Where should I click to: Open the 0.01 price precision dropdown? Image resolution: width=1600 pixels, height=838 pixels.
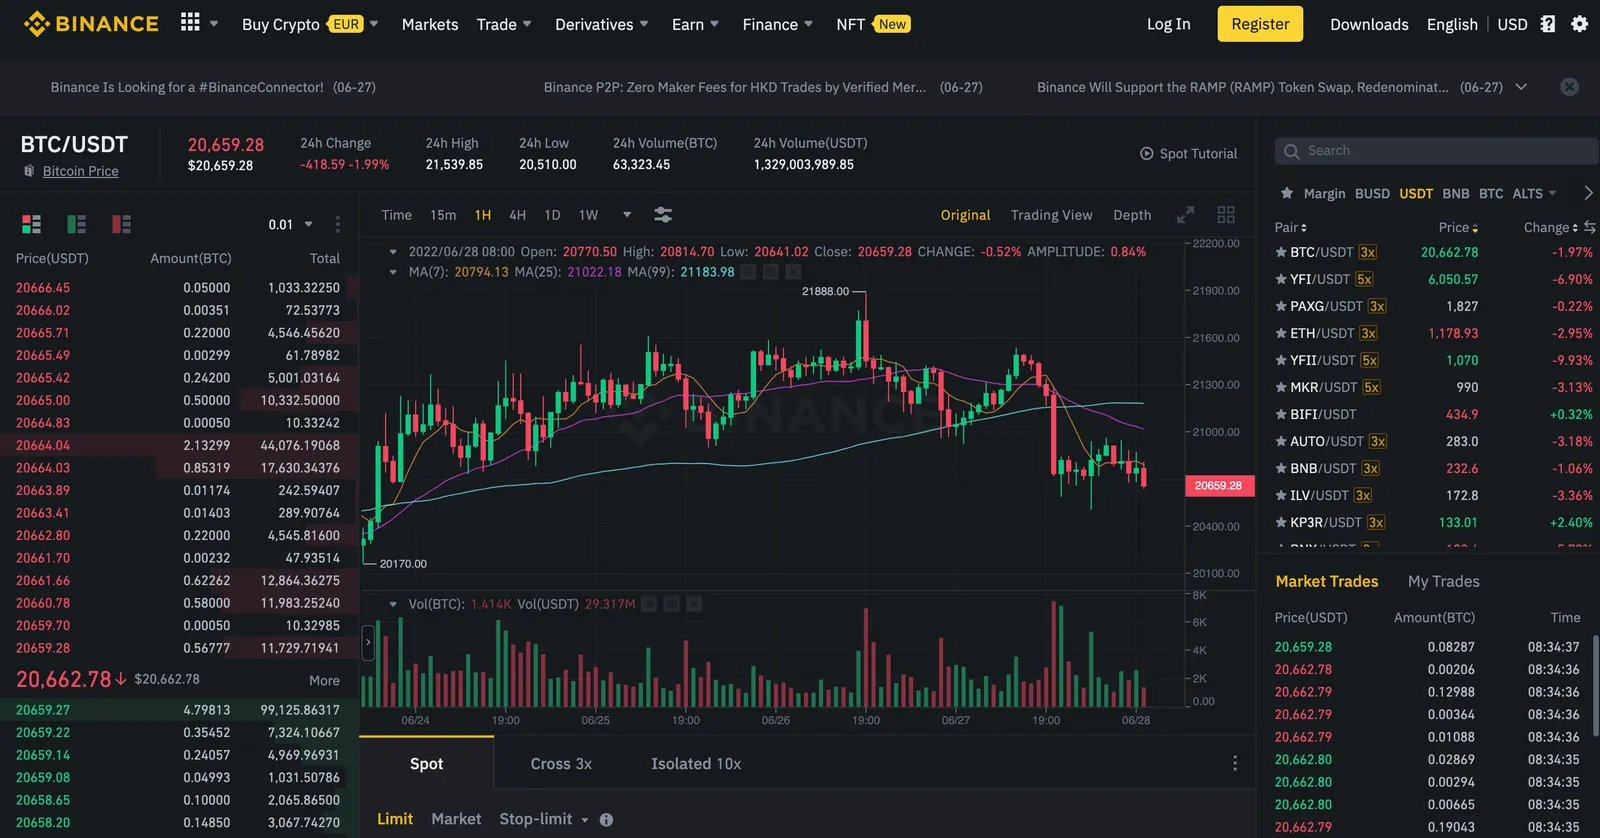(291, 224)
